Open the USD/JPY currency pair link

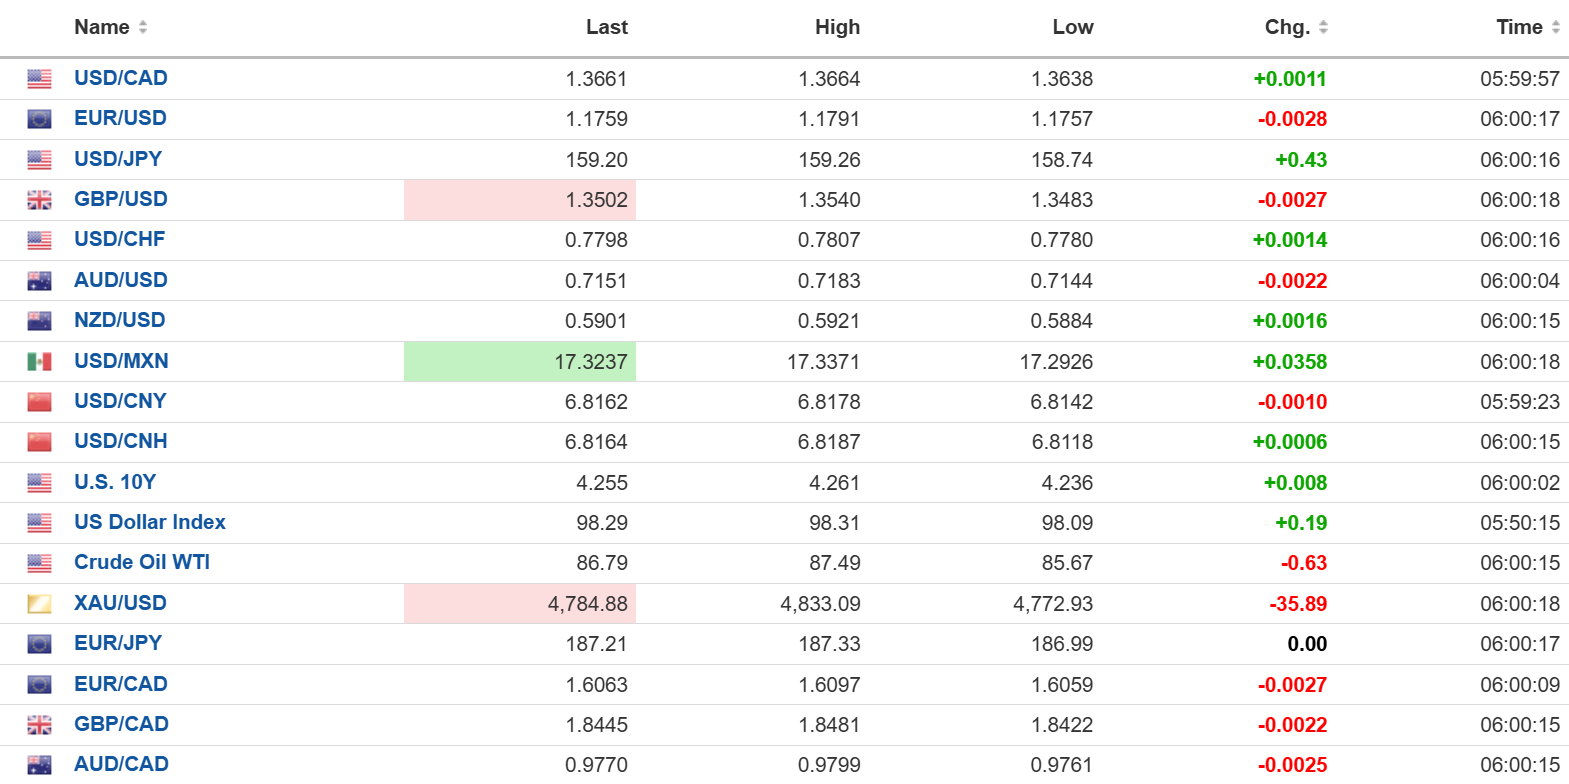pos(118,159)
